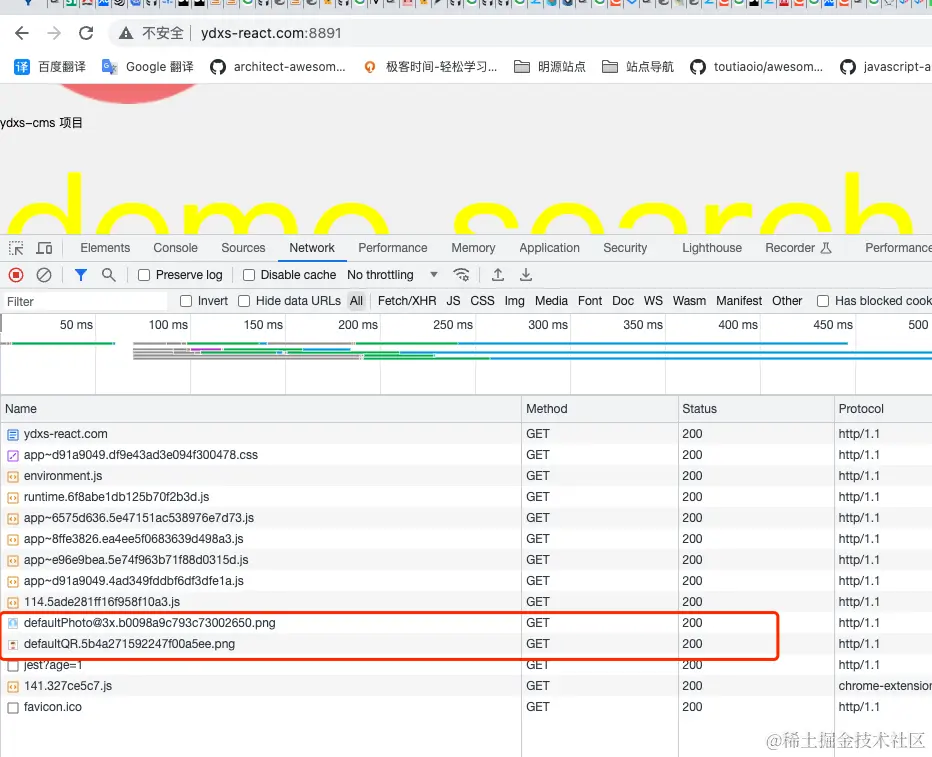The image size is (932, 757).
Task: Filter requests by Manifest
Action: (x=739, y=301)
